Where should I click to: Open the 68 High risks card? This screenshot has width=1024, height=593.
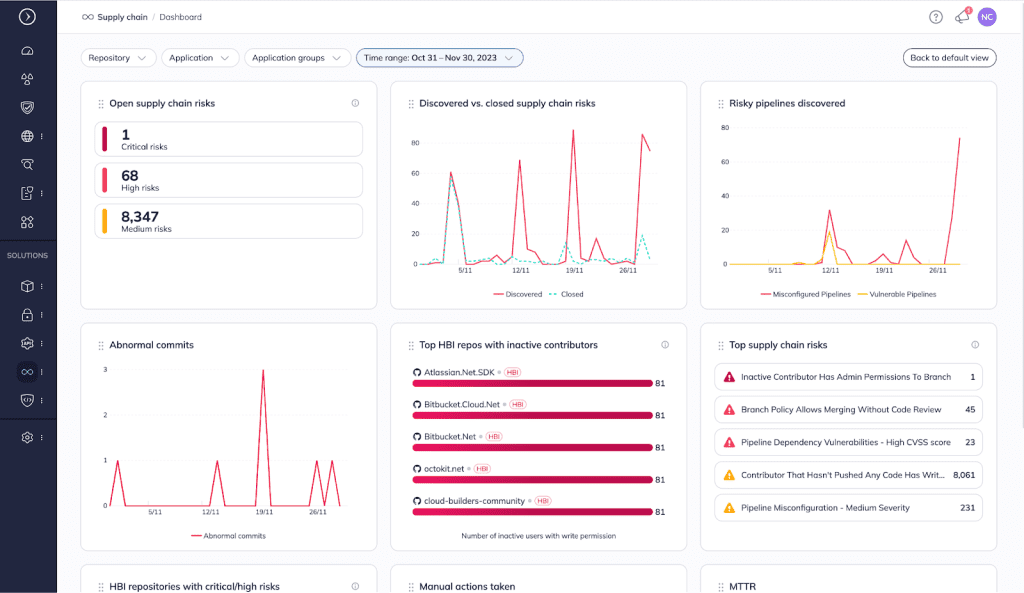coord(229,180)
